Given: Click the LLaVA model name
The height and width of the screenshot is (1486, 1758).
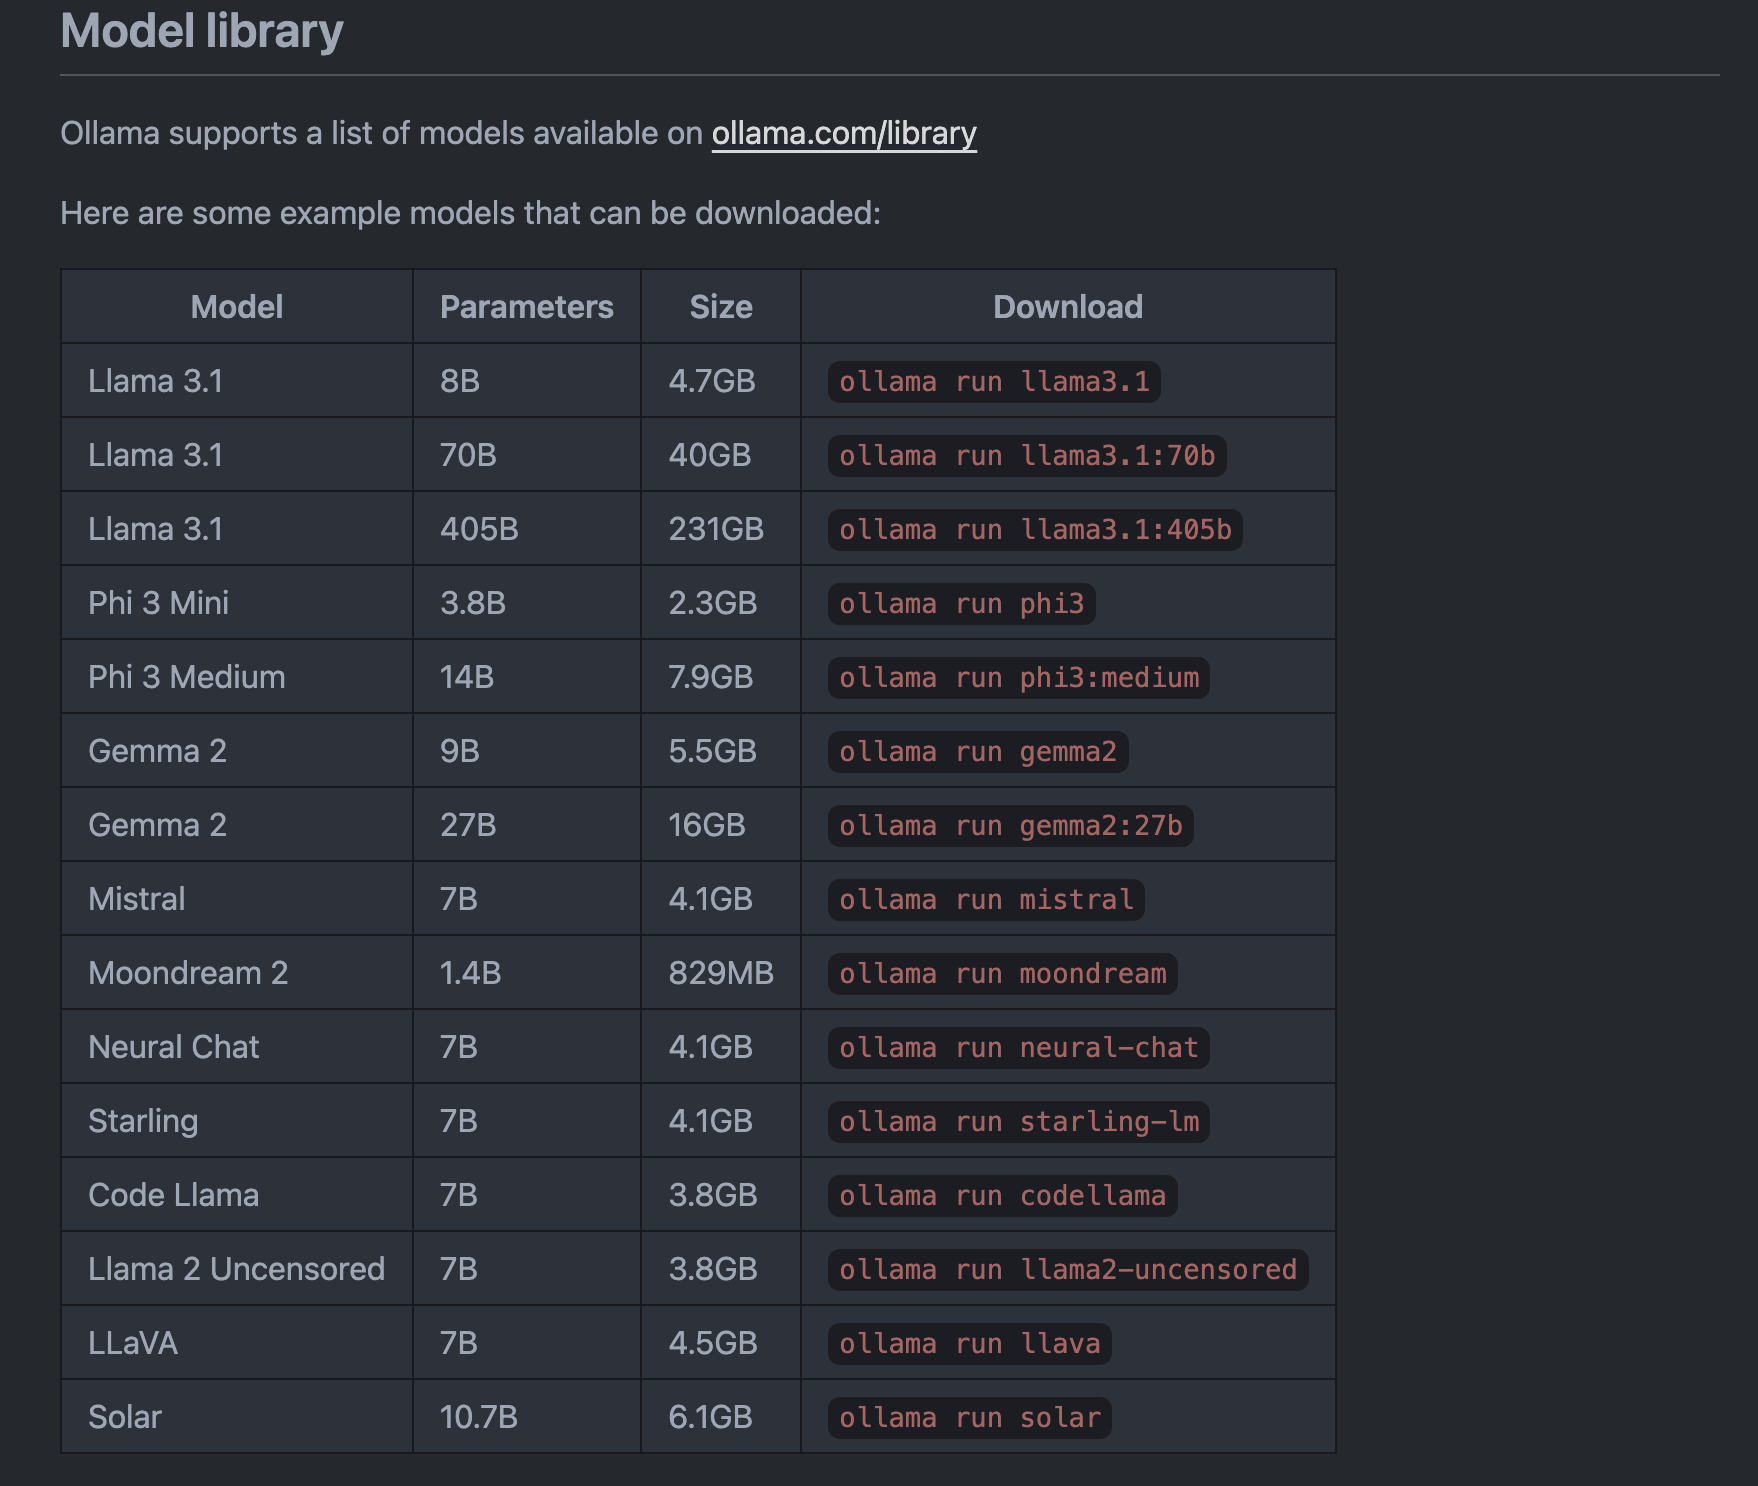Looking at the screenshot, I should point(133,1343).
